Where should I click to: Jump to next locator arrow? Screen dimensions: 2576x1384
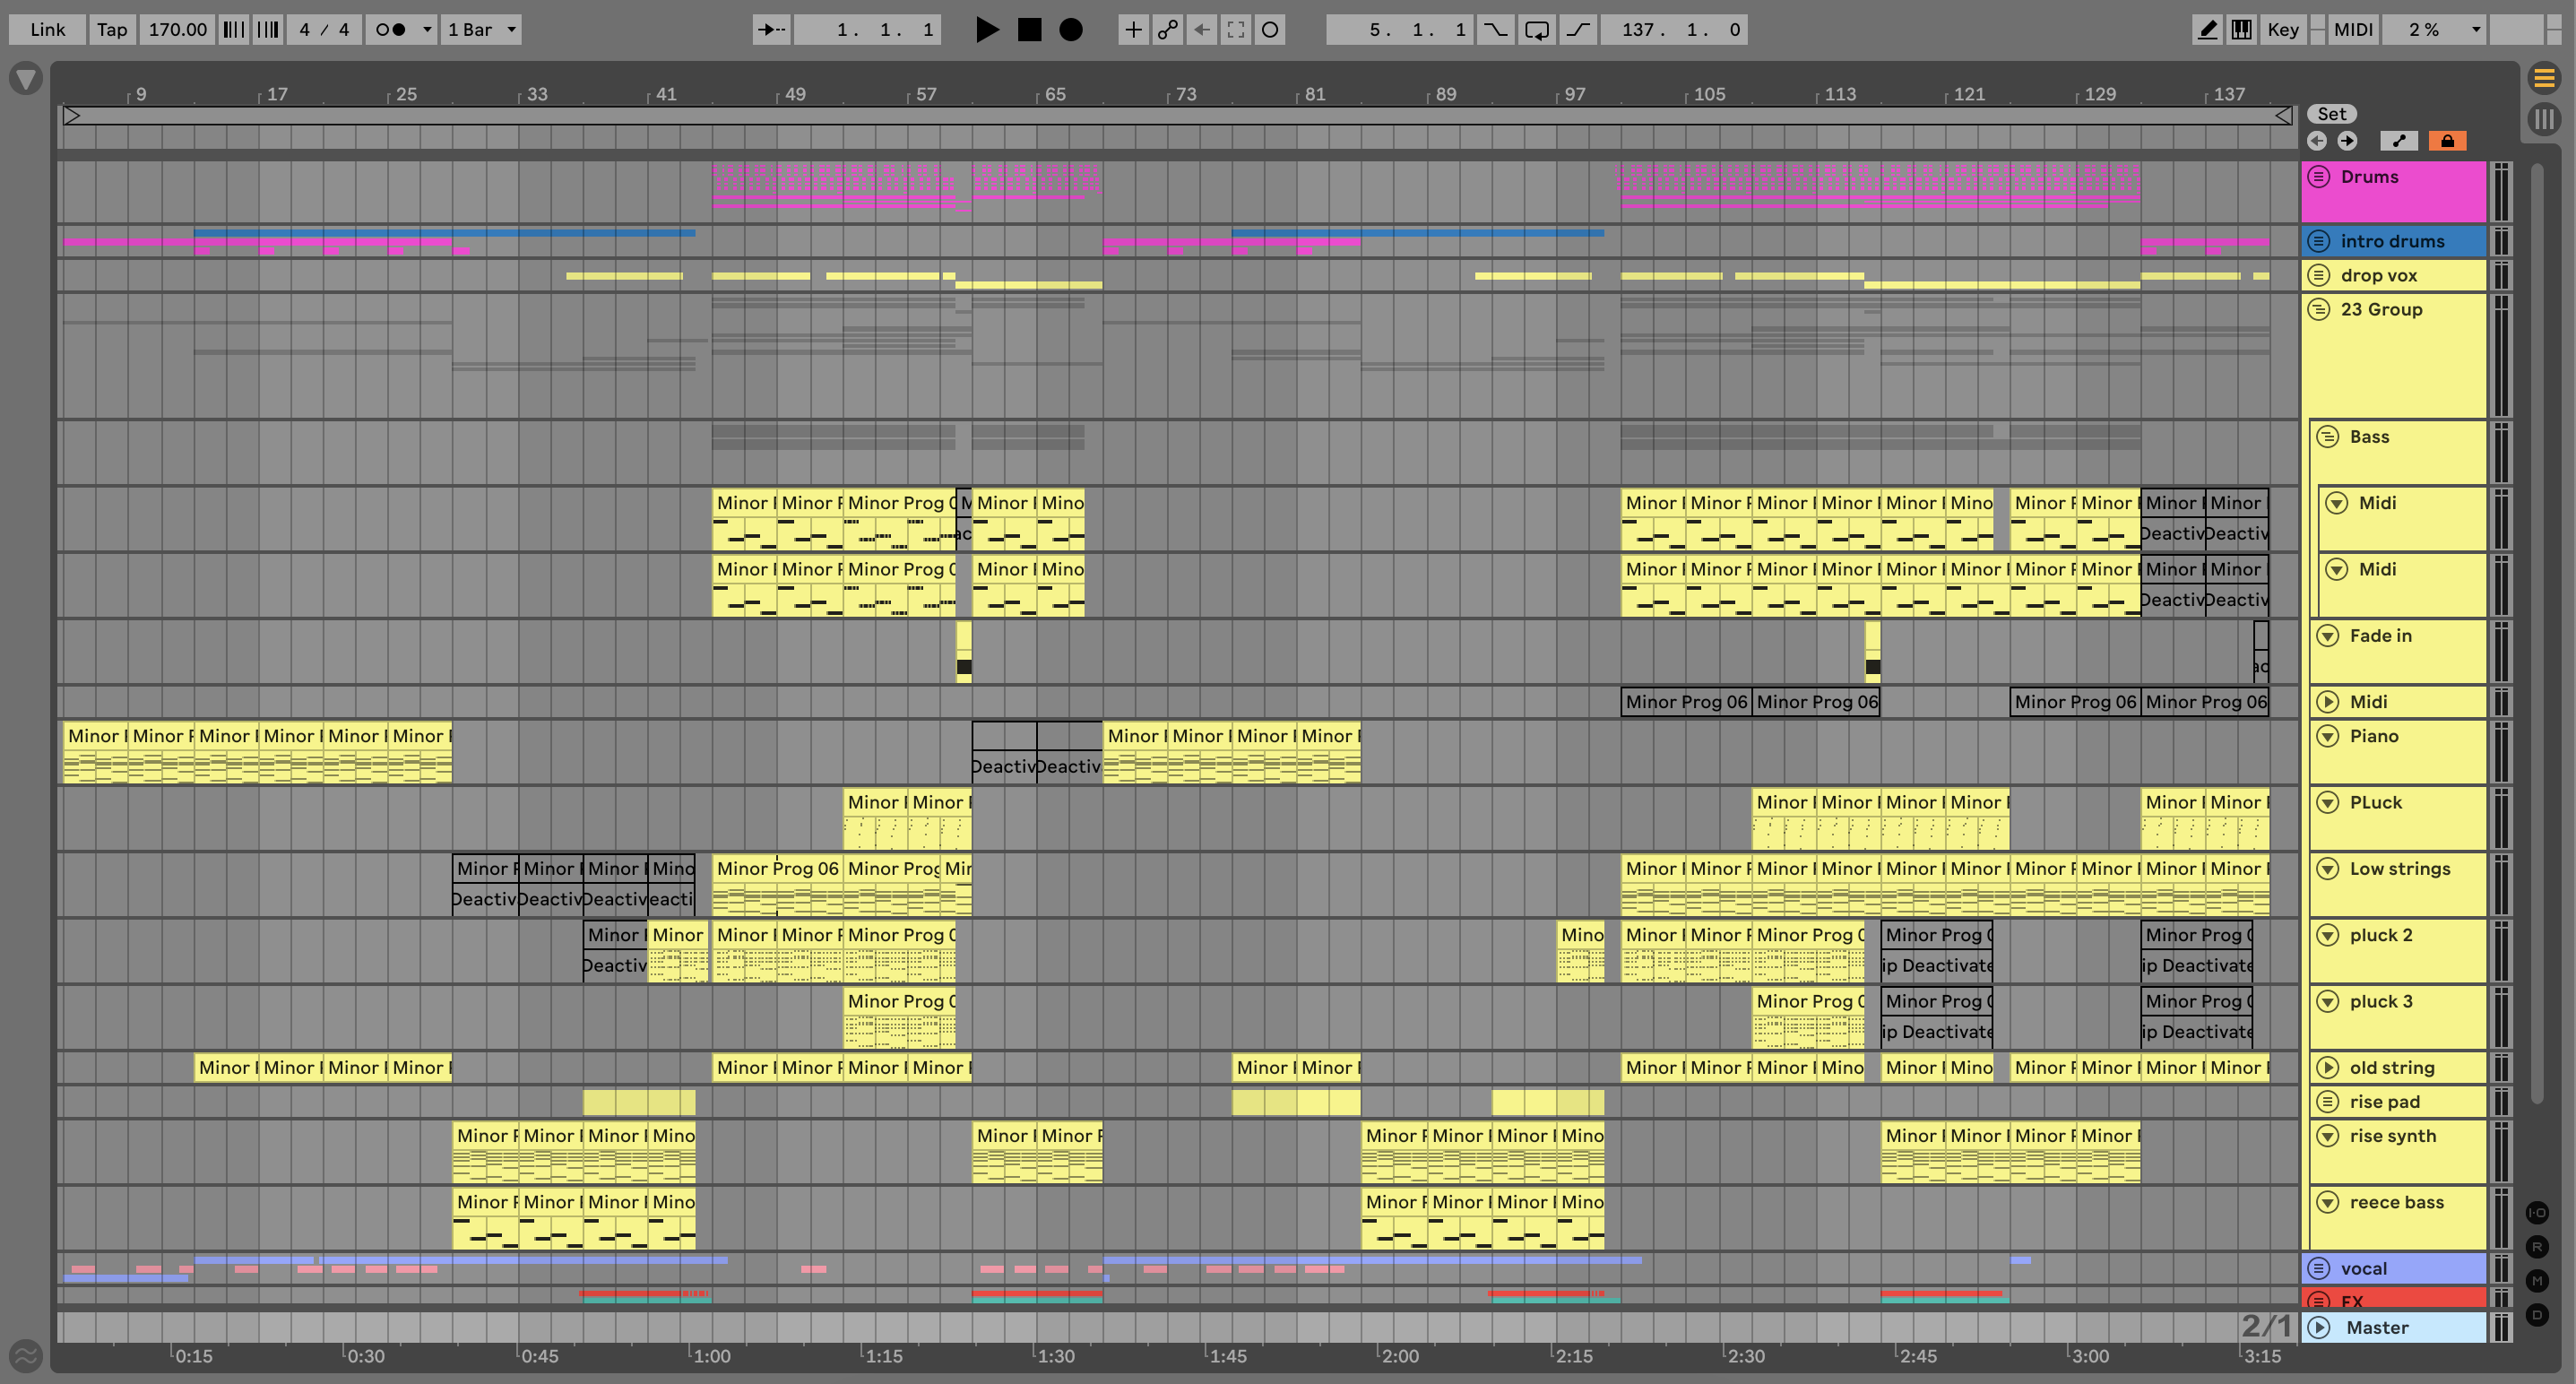tap(2346, 141)
